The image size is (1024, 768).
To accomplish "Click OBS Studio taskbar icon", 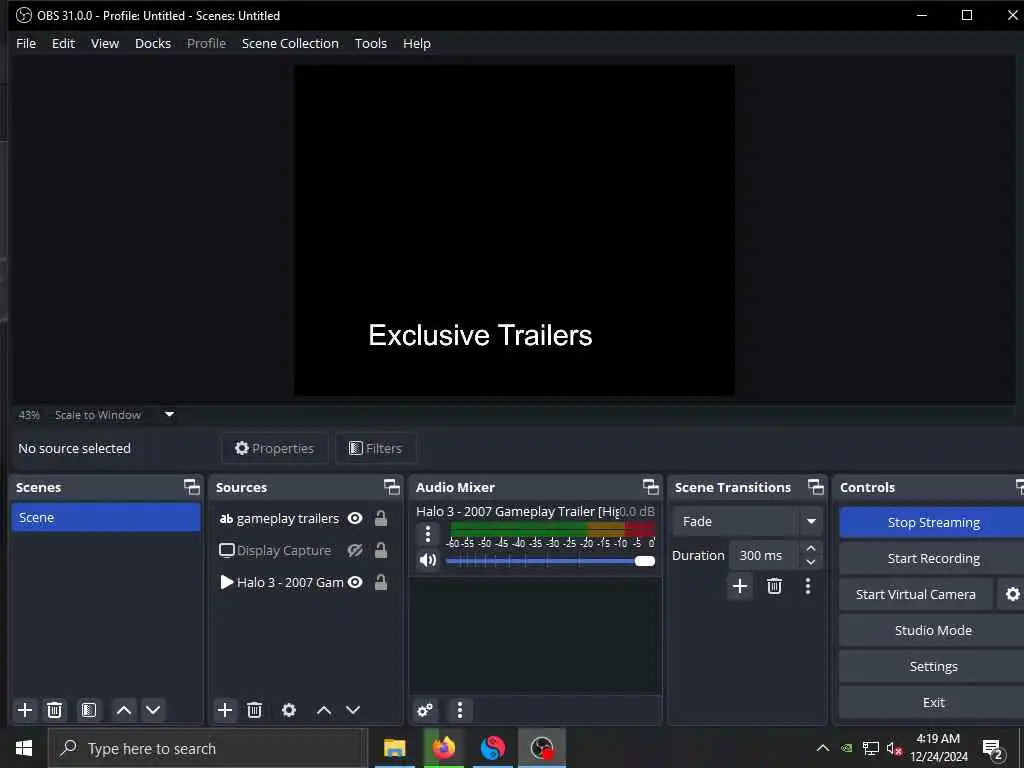I will coord(542,748).
